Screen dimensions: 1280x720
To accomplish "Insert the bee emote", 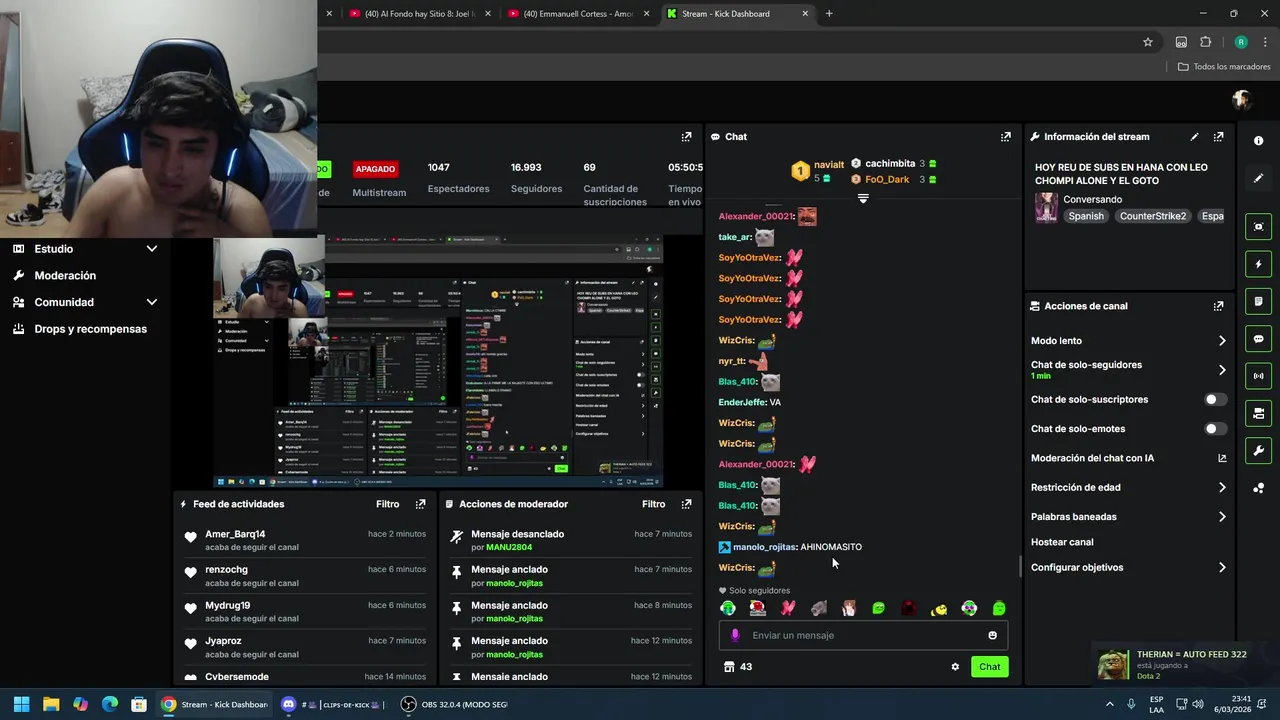I will [x=939, y=609].
